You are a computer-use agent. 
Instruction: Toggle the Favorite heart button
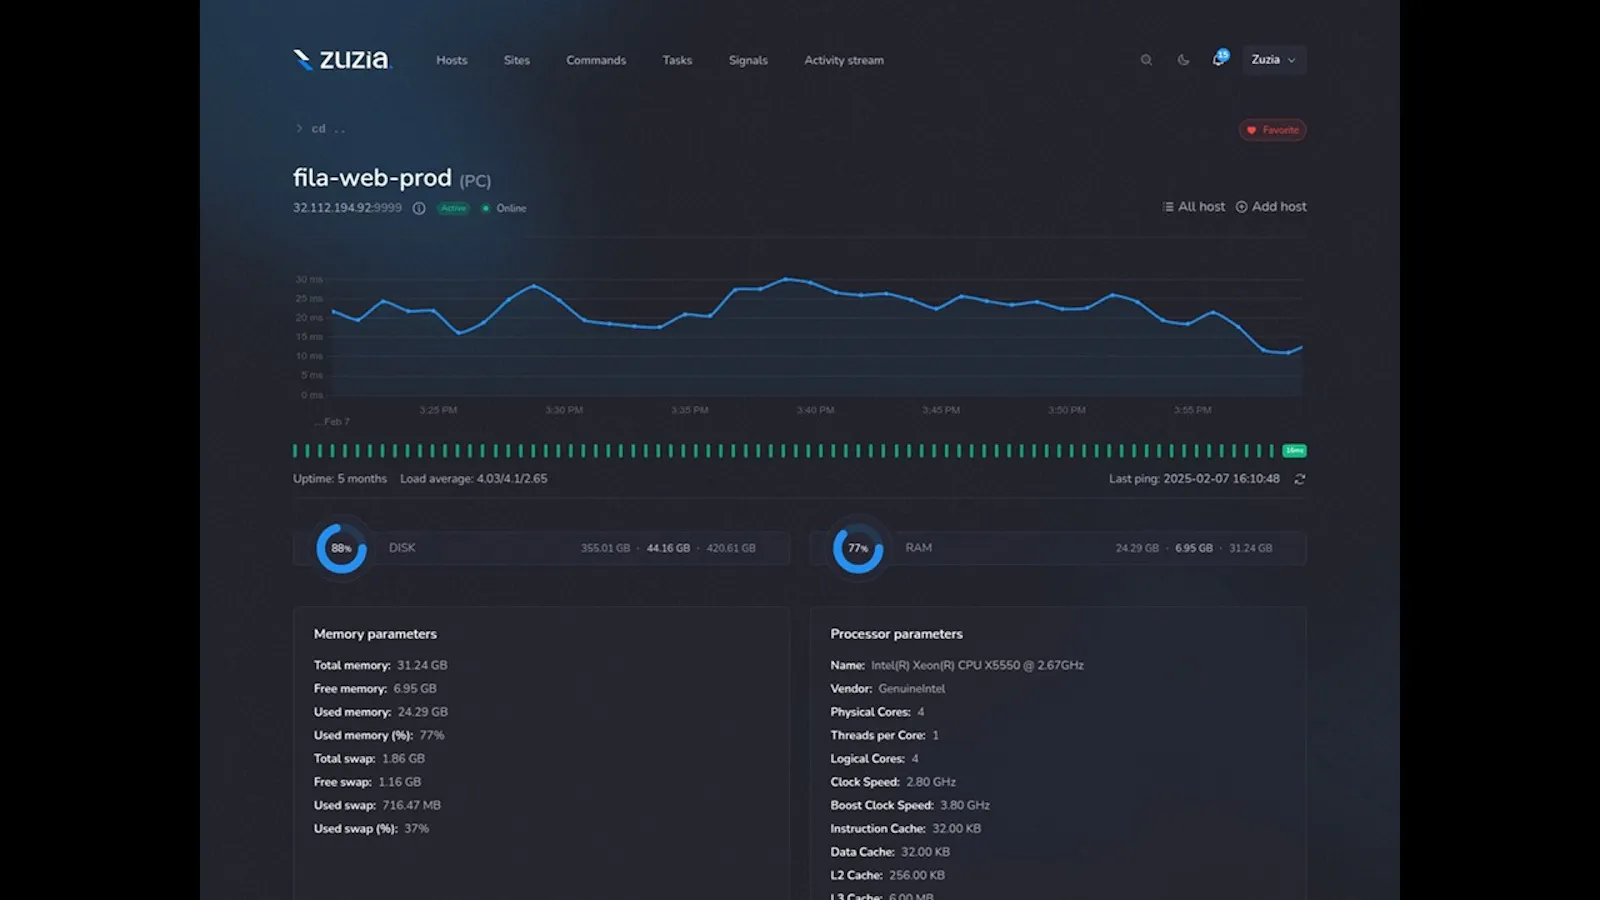coord(1272,130)
